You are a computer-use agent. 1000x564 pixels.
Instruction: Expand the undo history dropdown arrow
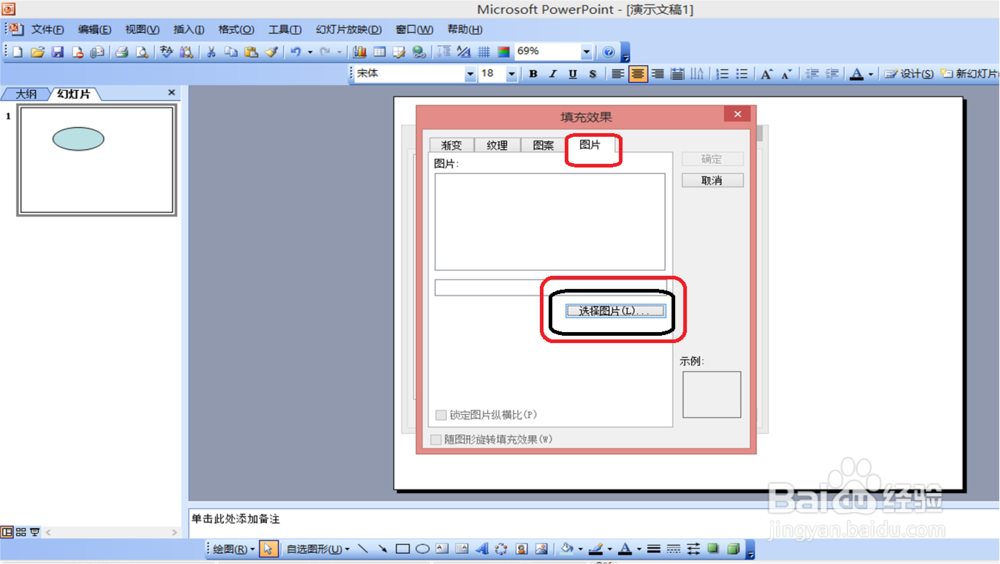pyautogui.click(x=310, y=52)
